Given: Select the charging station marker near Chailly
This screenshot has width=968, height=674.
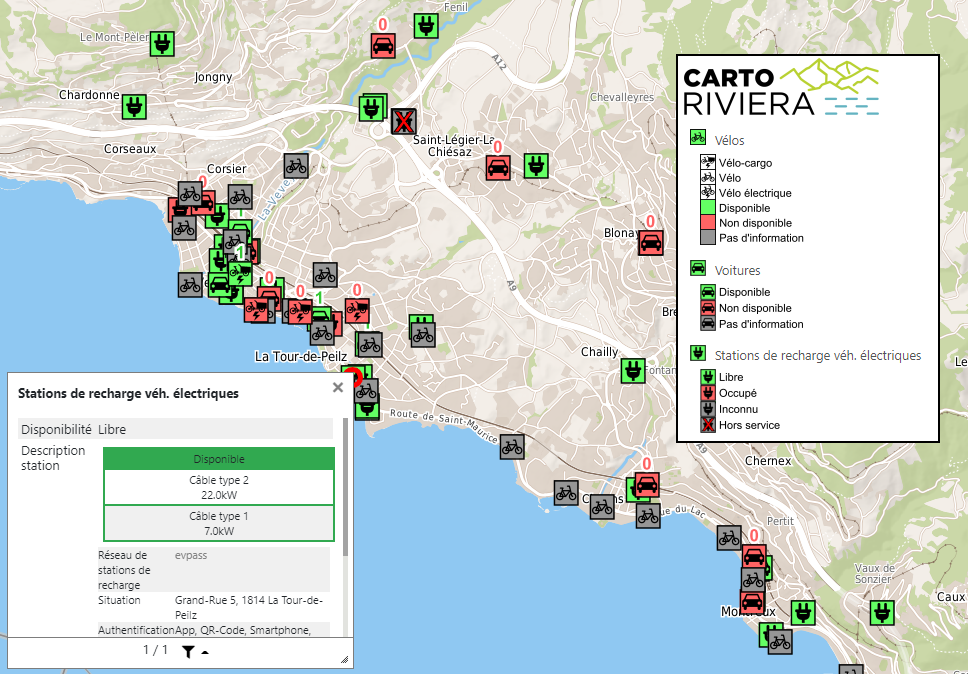Looking at the screenshot, I should 632,370.
